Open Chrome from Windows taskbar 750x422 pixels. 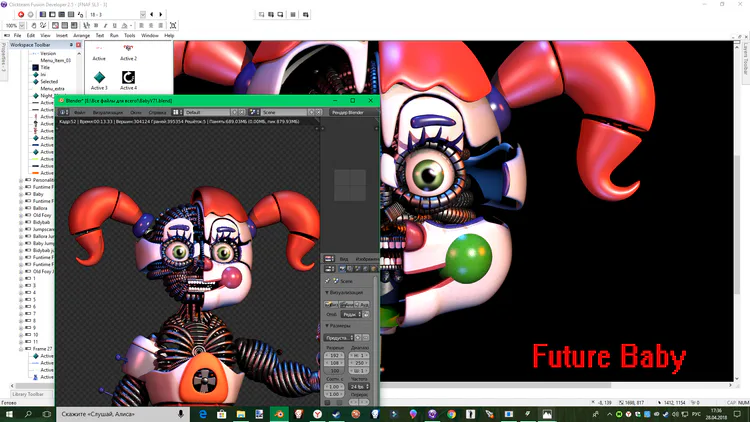452,414
